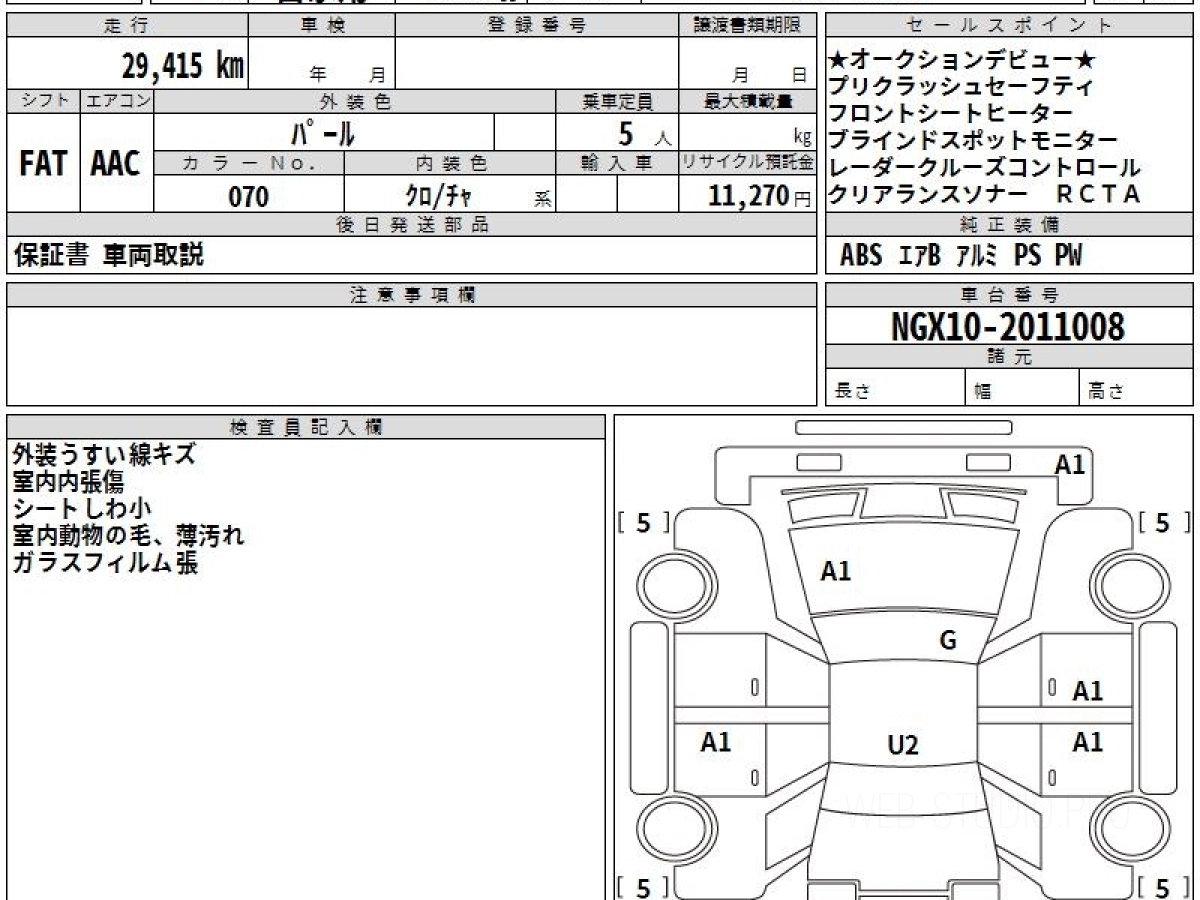Select the エアコン label
1200x900 pixels.
tap(117, 101)
